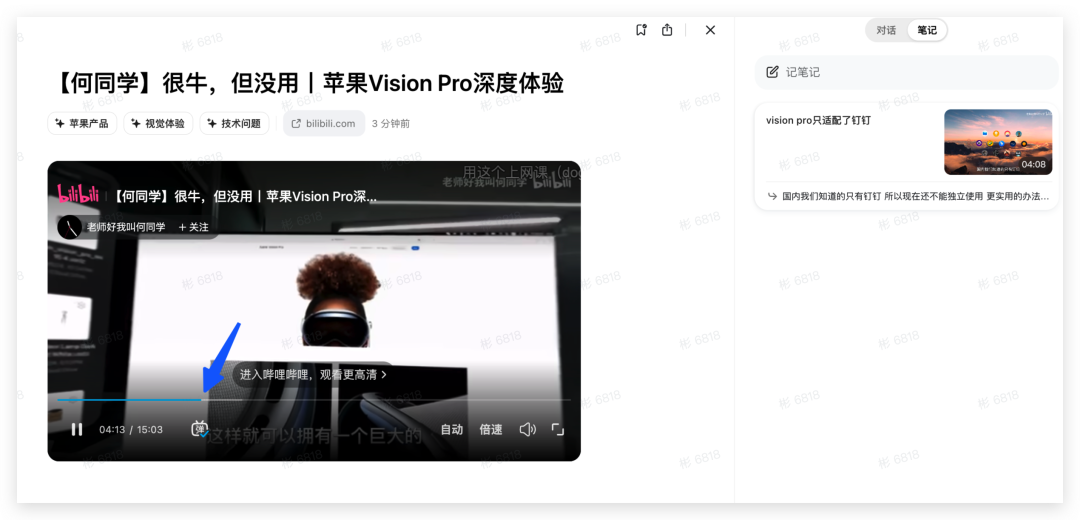
Task: Select the 视觉体验 tag
Action: tap(158, 123)
